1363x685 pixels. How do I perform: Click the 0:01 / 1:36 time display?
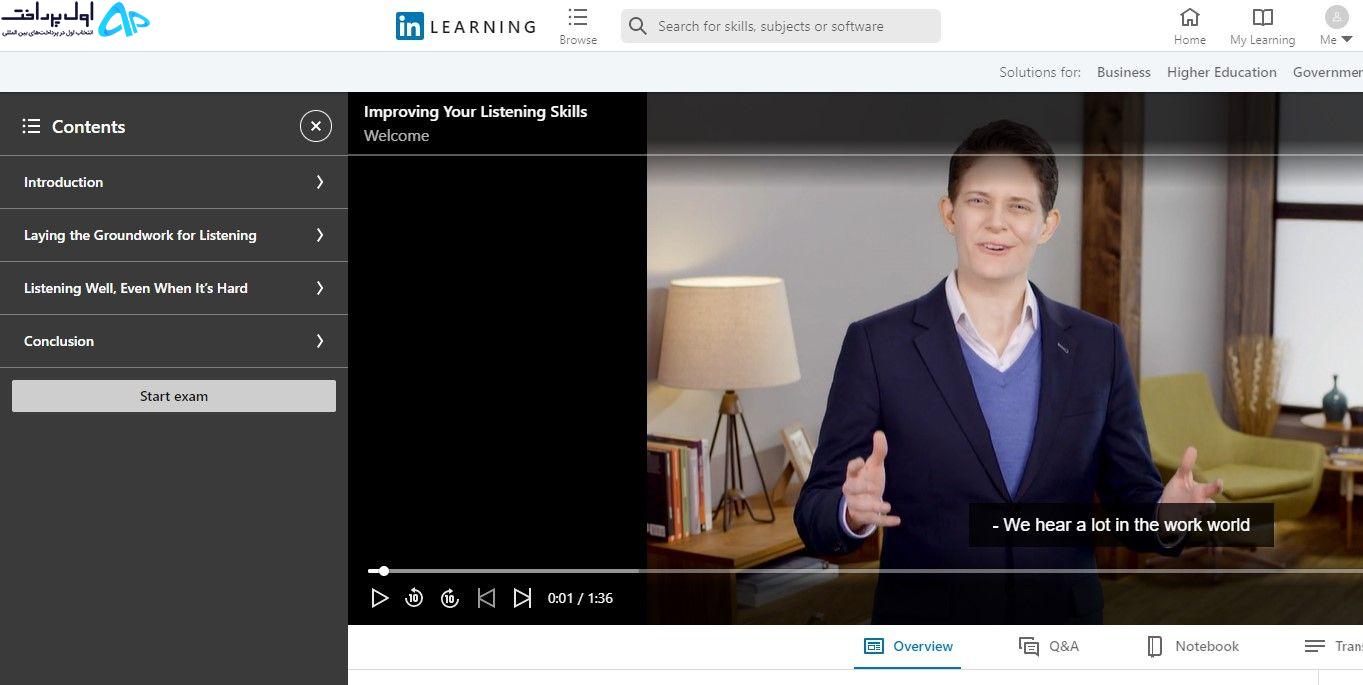[580, 598]
